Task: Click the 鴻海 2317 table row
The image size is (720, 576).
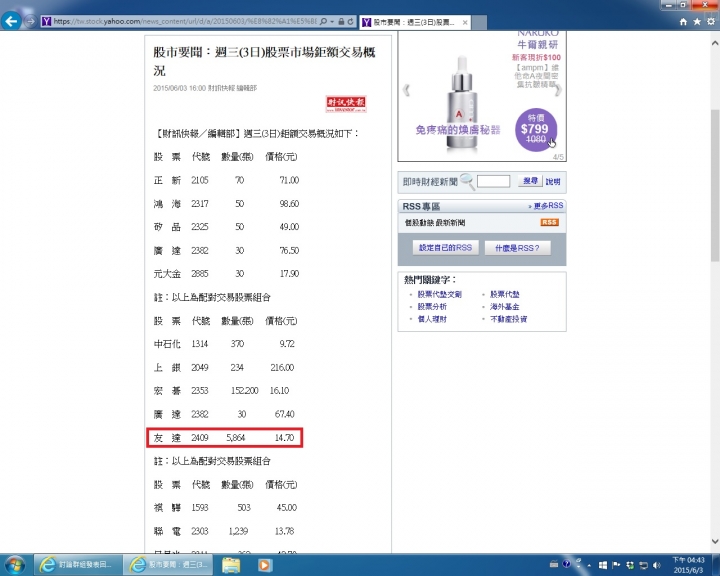Action: coord(226,203)
